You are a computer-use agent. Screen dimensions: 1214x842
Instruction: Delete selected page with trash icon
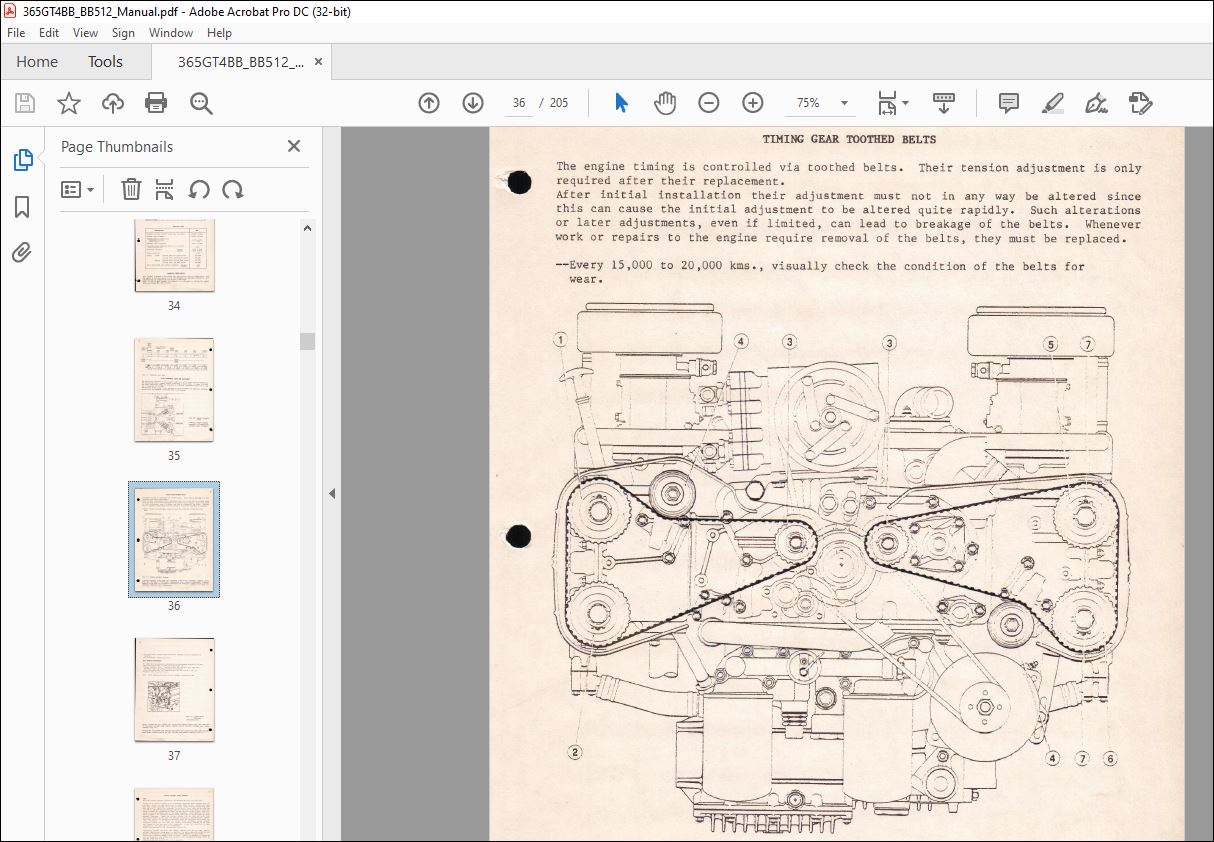[131, 189]
